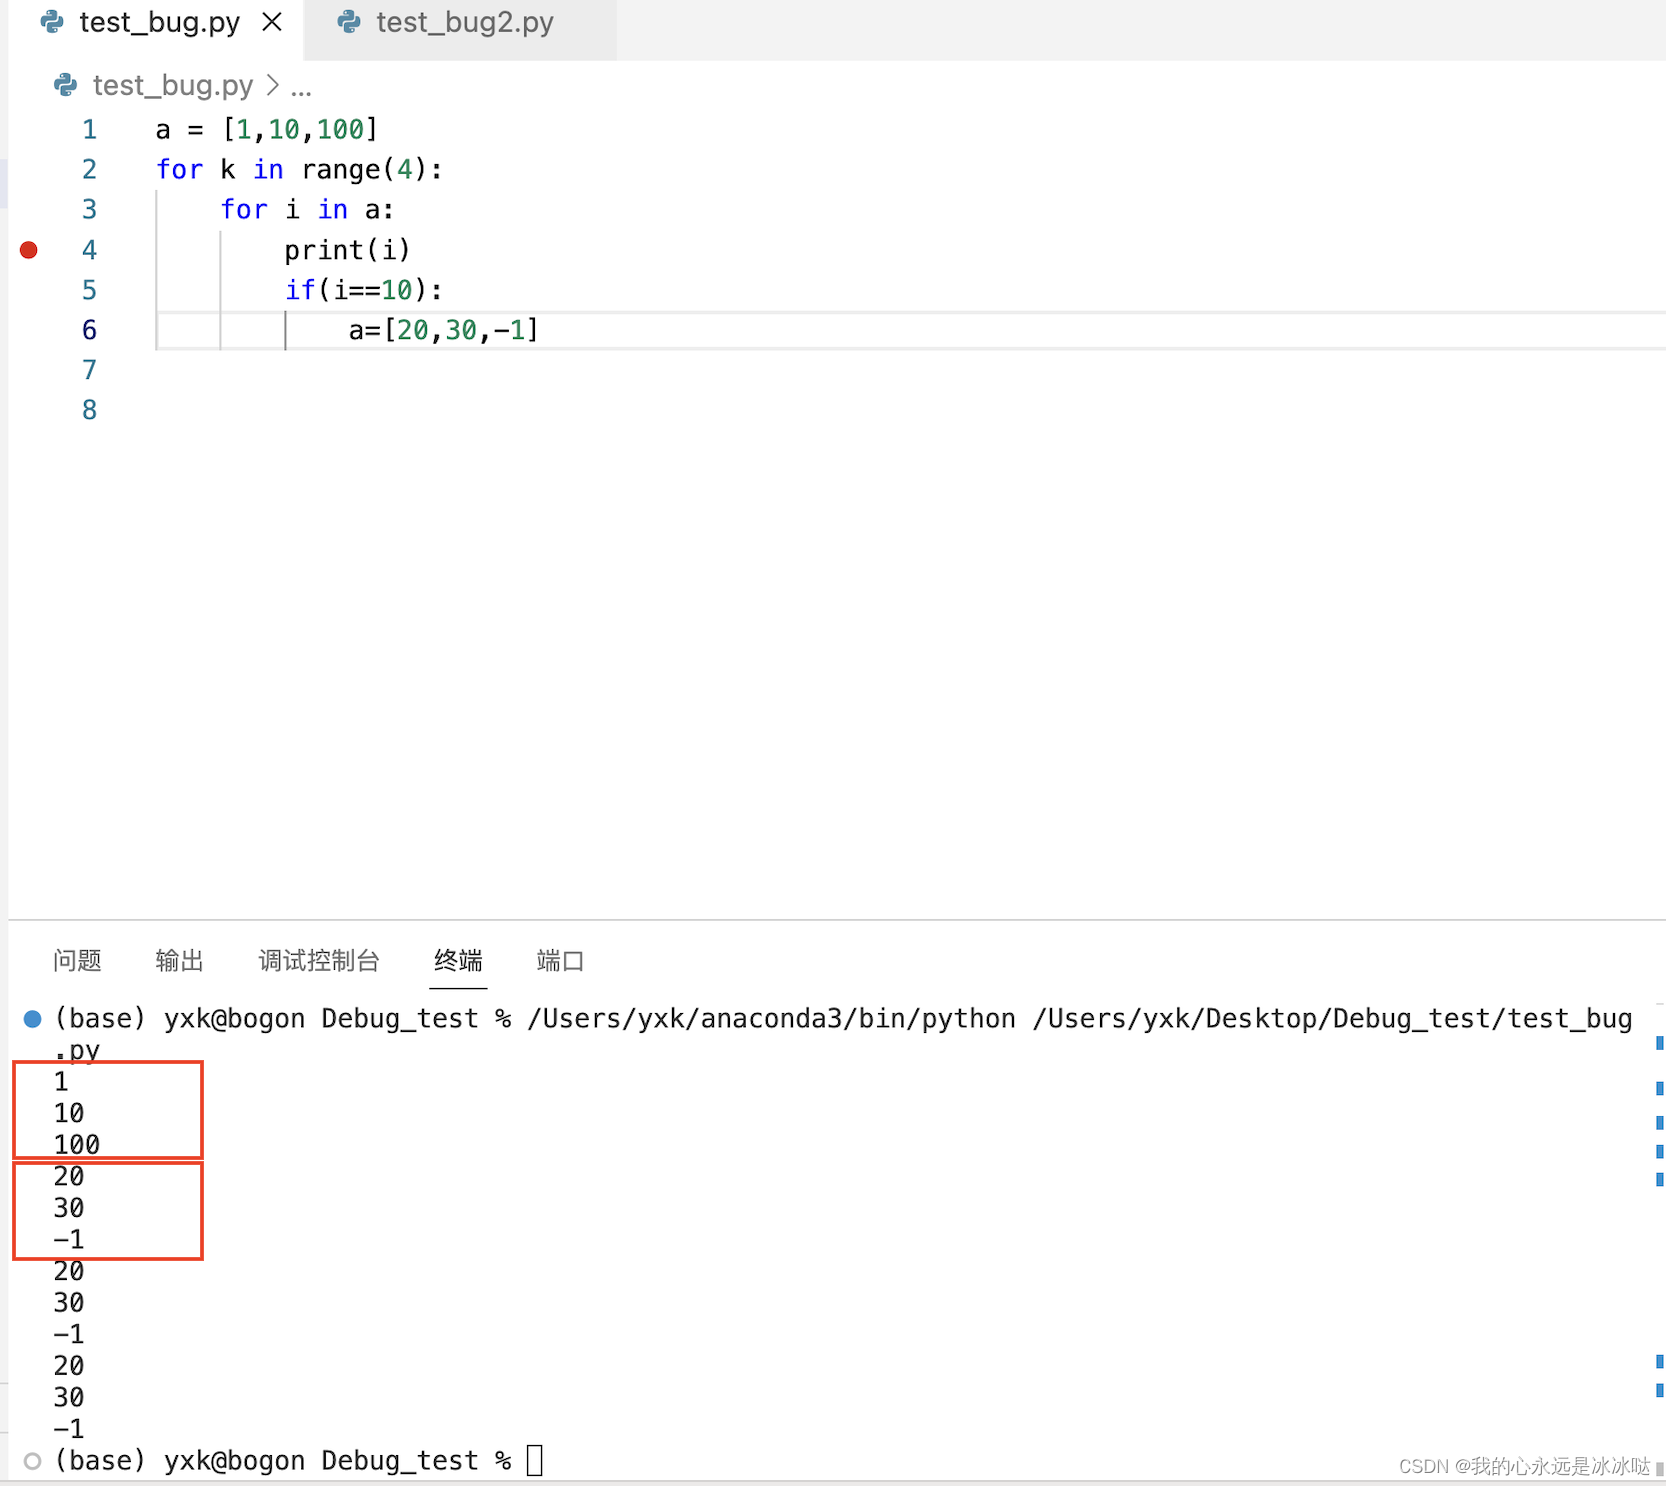Open the 问题 (Problems) panel tab
The width and height of the screenshot is (1666, 1486).
pos(77,961)
